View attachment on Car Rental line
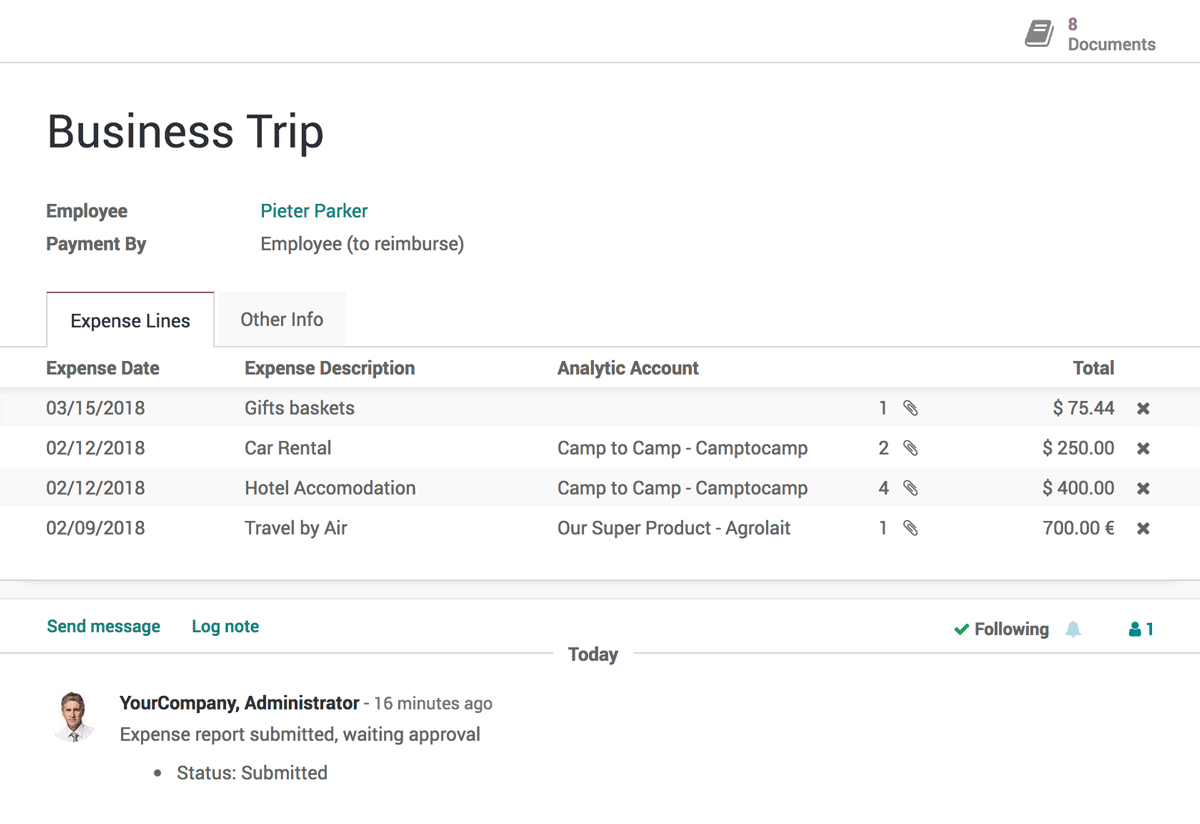 pos(911,448)
